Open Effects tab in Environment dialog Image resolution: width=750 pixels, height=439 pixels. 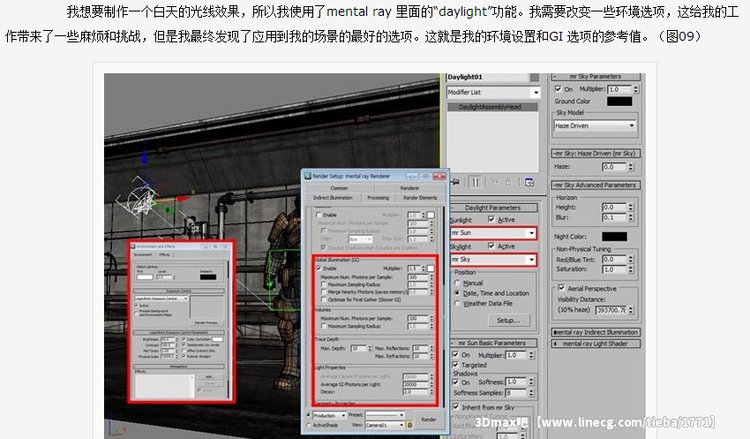(x=165, y=255)
